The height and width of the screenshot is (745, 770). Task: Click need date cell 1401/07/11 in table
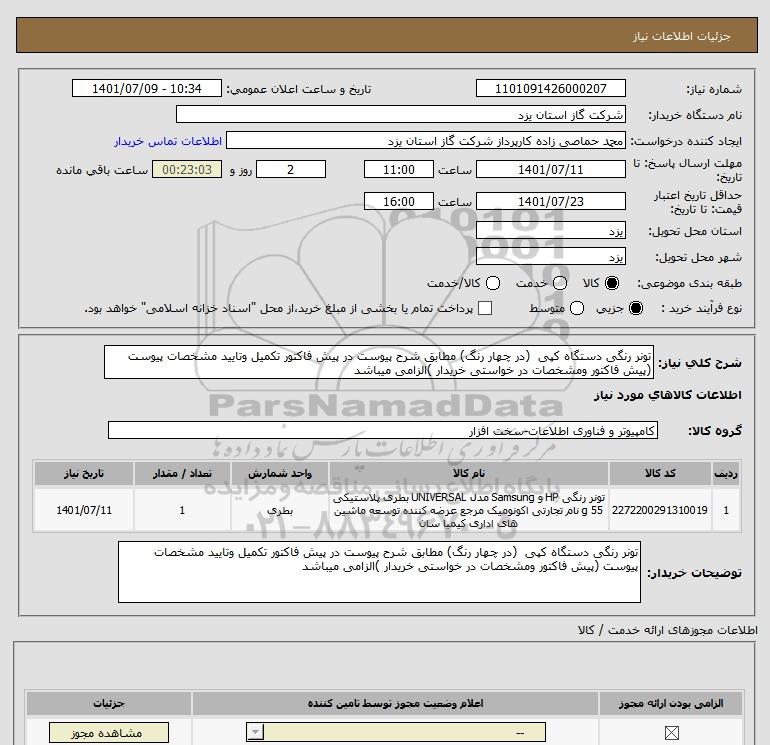(x=84, y=510)
